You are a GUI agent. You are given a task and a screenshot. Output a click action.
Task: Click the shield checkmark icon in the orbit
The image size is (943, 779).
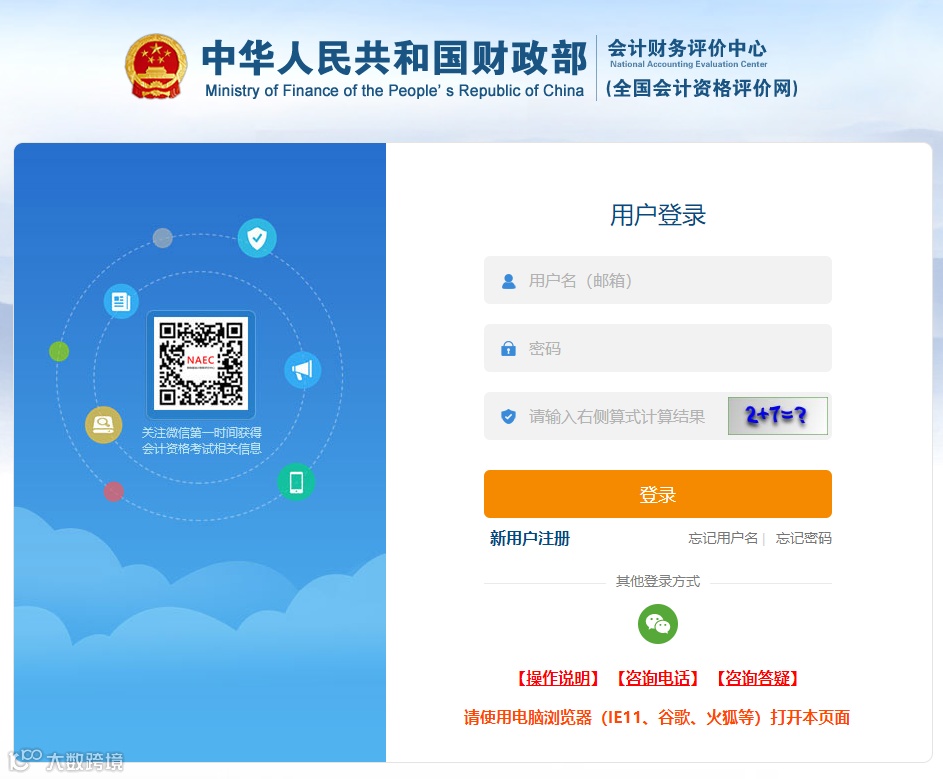pyautogui.click(x=257, y=238)
